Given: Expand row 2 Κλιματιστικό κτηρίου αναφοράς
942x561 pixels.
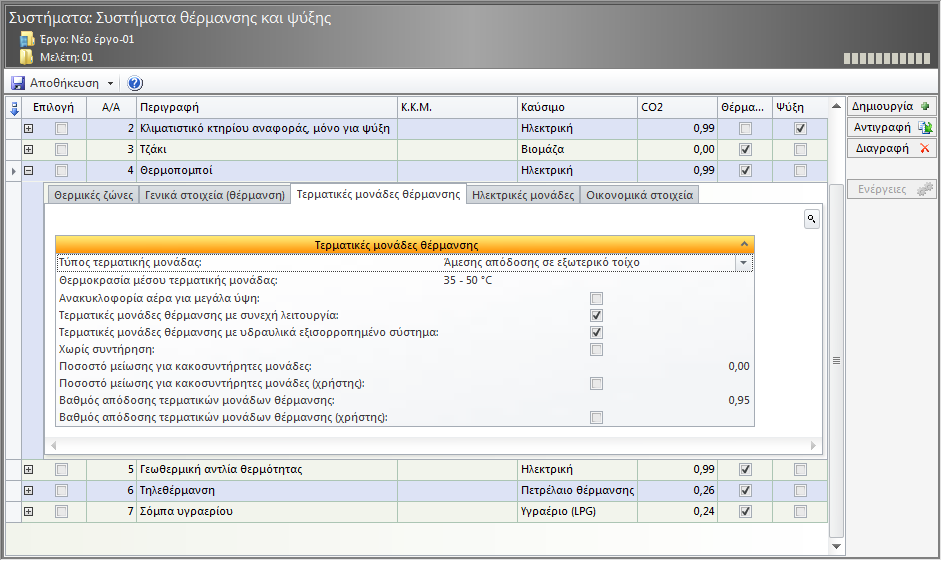Looking at the screenshot, I should (28, 129).
